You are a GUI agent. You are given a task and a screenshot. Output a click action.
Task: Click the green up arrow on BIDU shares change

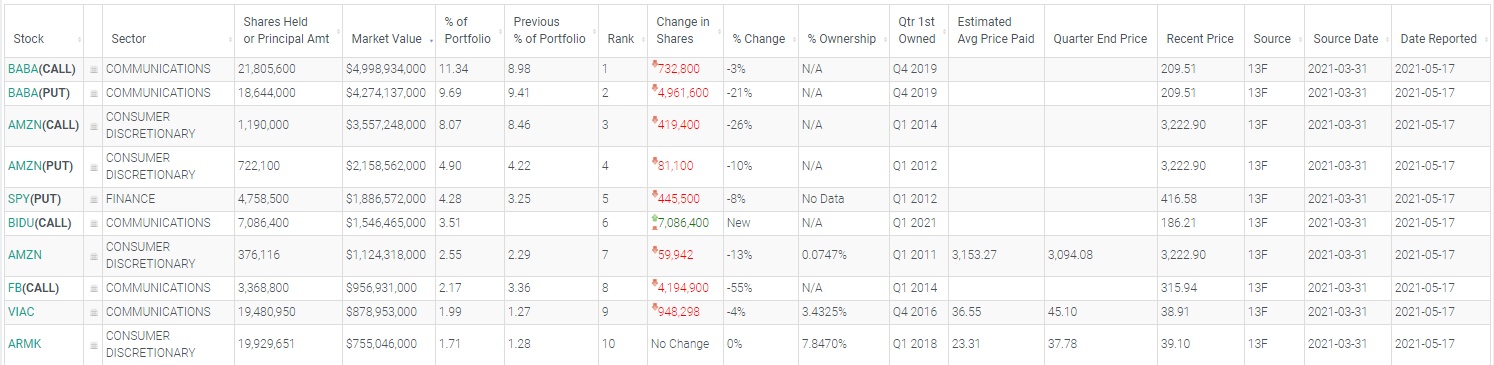(x=654, y=218)
